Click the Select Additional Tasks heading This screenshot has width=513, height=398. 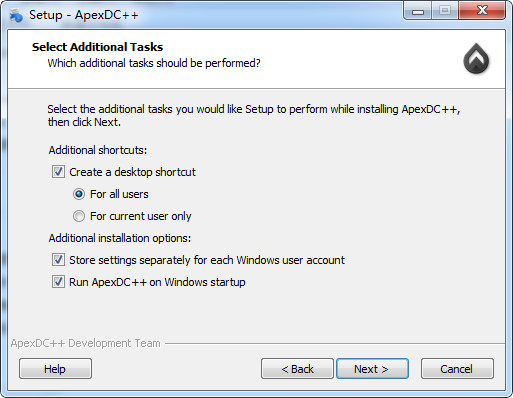click(97, 47)
